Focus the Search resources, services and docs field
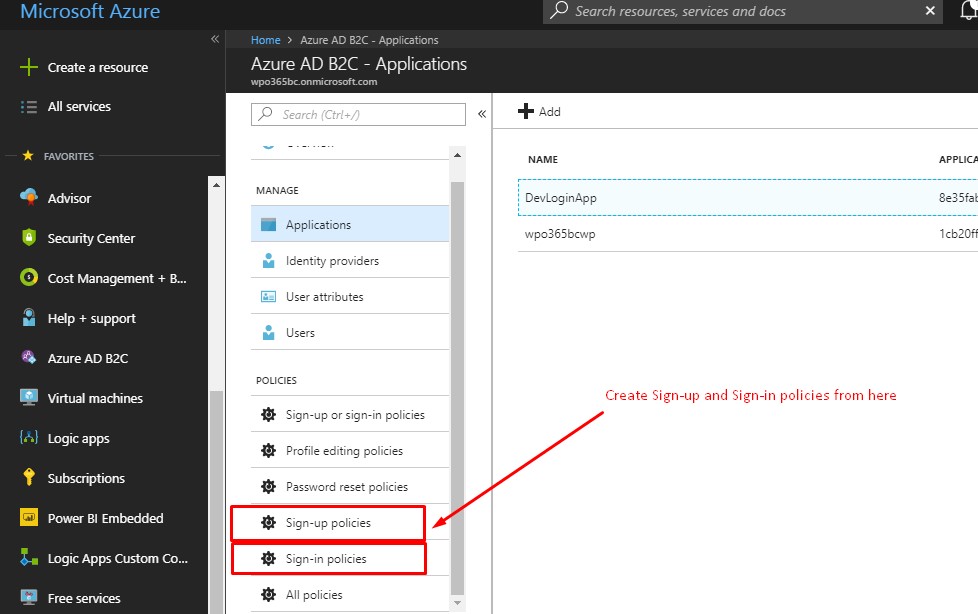 742,11
